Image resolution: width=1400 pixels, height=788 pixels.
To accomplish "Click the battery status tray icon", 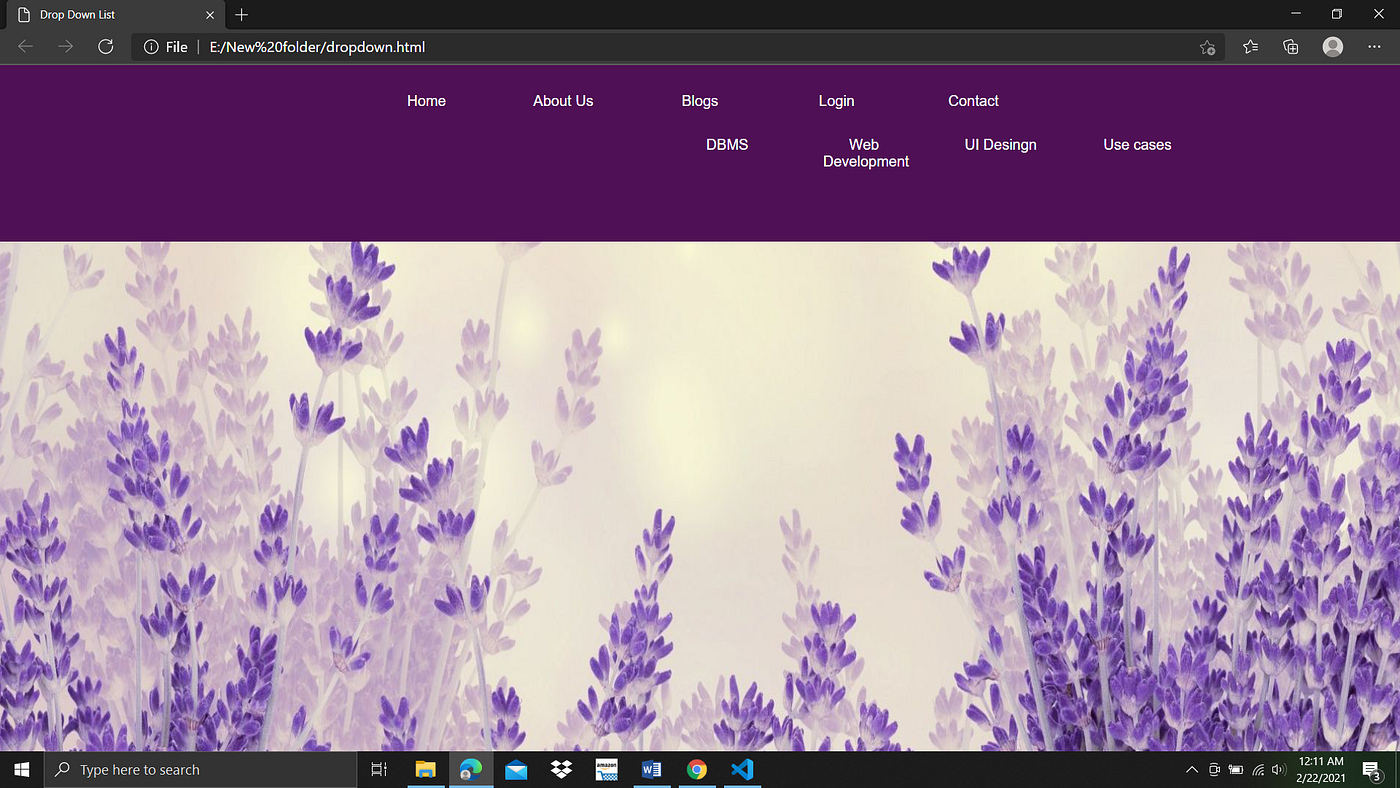I will coord(1236,770).
